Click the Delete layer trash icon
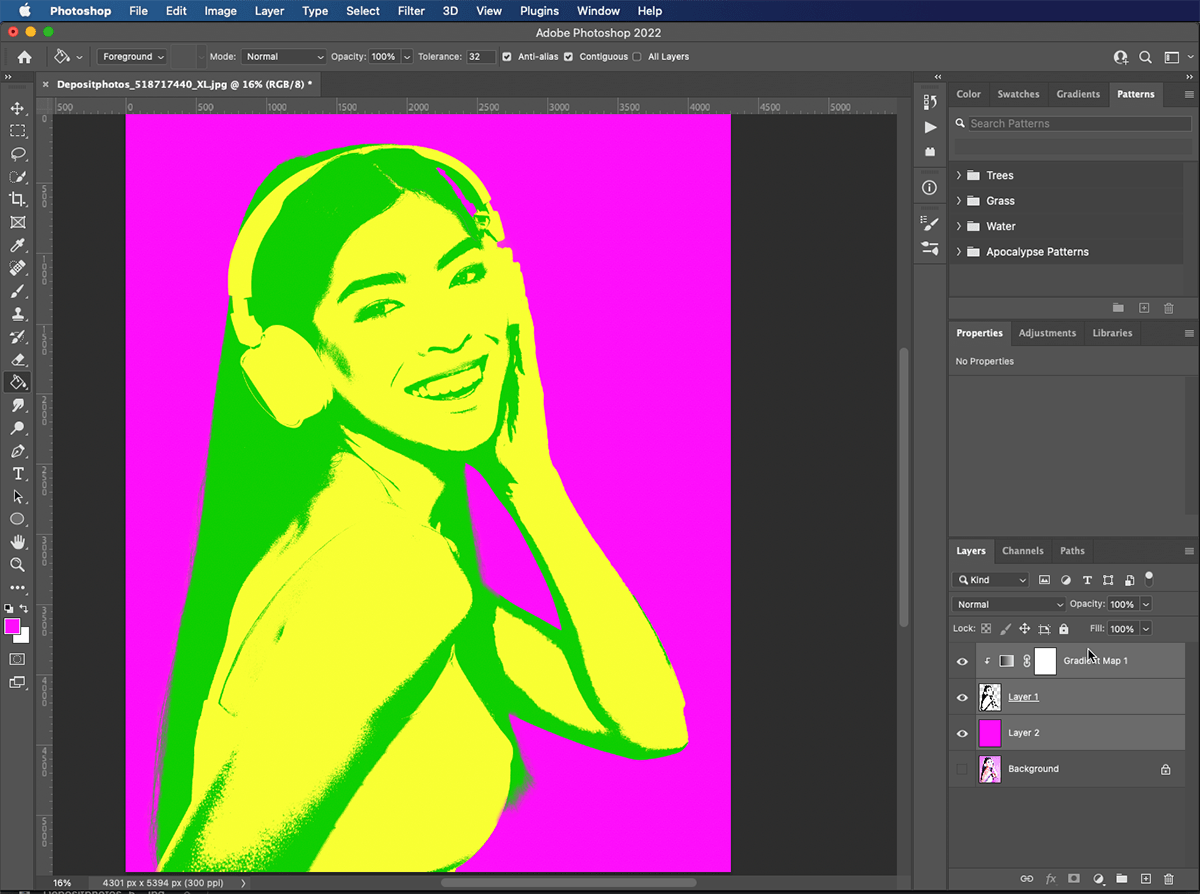 pyautogui.click(x=1168, y=878)
